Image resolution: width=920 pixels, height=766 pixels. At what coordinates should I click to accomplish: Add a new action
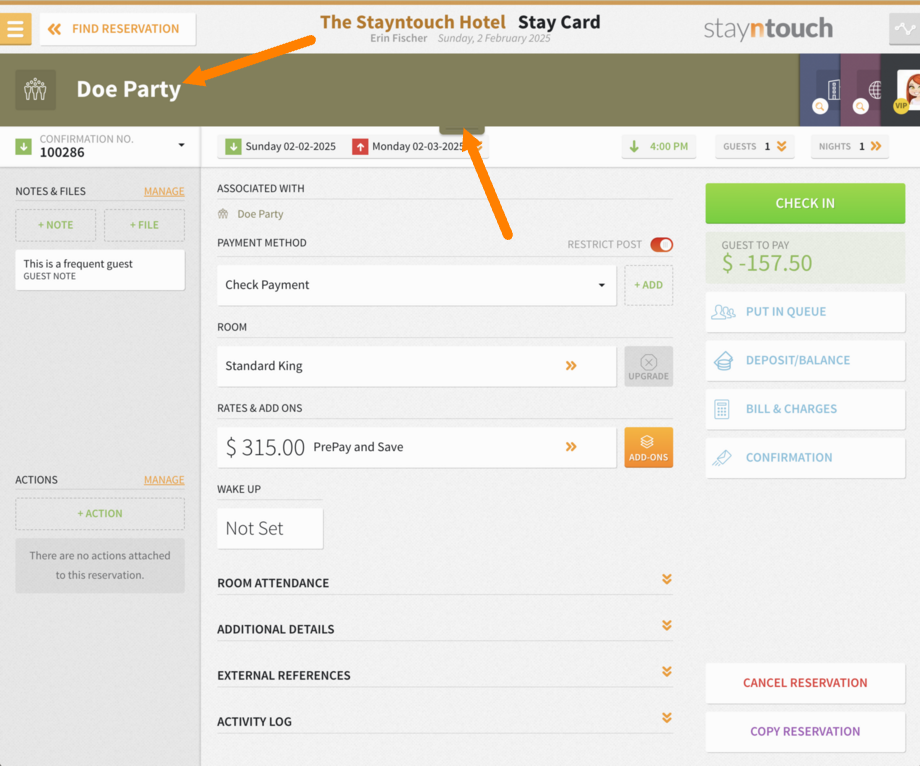click(x=100, y=513)
